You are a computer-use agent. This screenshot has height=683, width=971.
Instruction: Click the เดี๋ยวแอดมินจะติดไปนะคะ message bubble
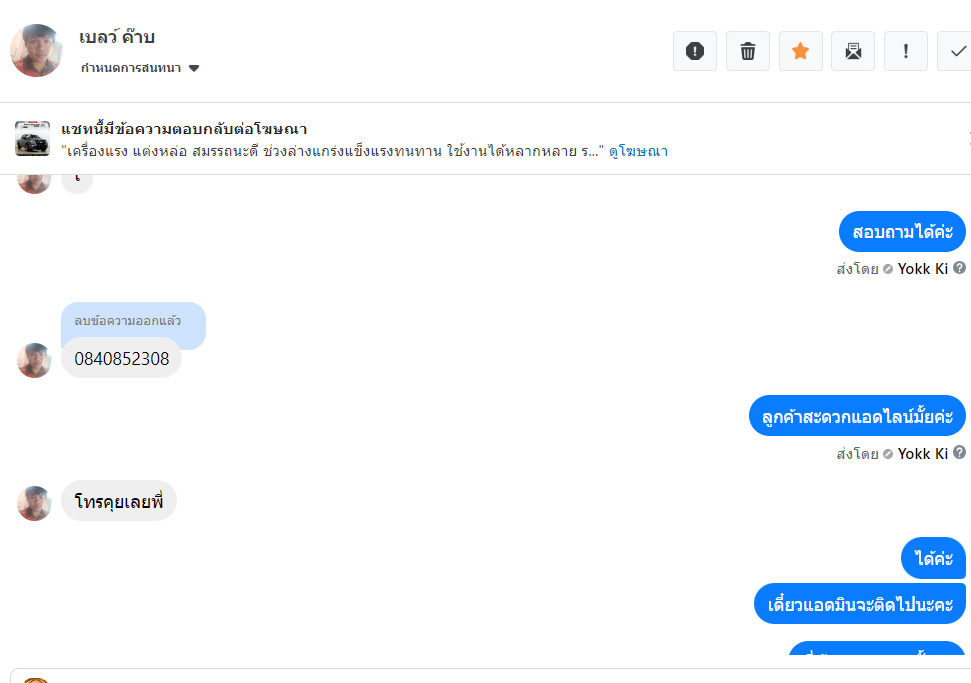[x=859, y=604]
